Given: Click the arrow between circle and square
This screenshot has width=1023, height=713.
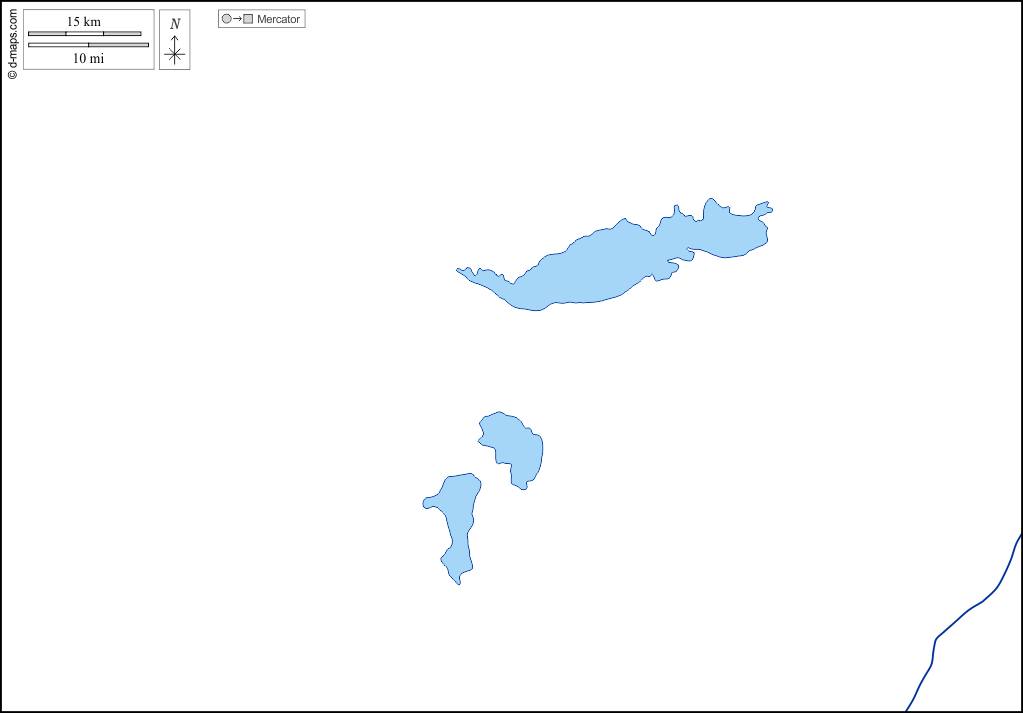Looking at the screenshot, I should (237, 19).
